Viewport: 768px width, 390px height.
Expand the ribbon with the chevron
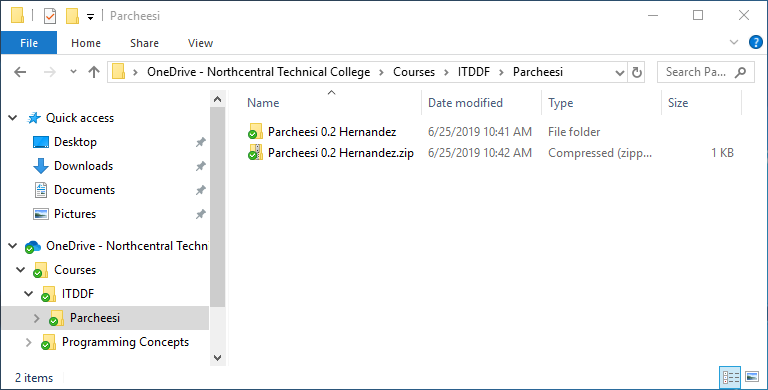(734, 42)
